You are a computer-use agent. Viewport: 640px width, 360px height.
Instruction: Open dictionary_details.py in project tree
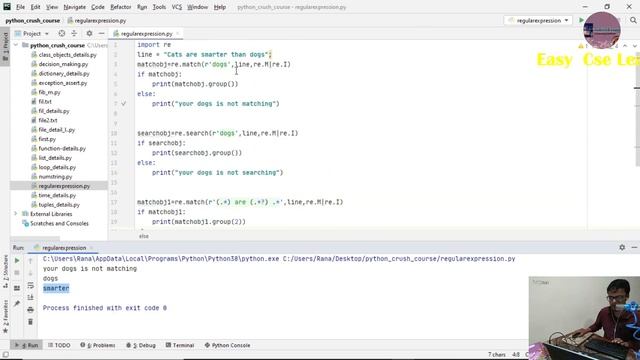pos(64,73)
